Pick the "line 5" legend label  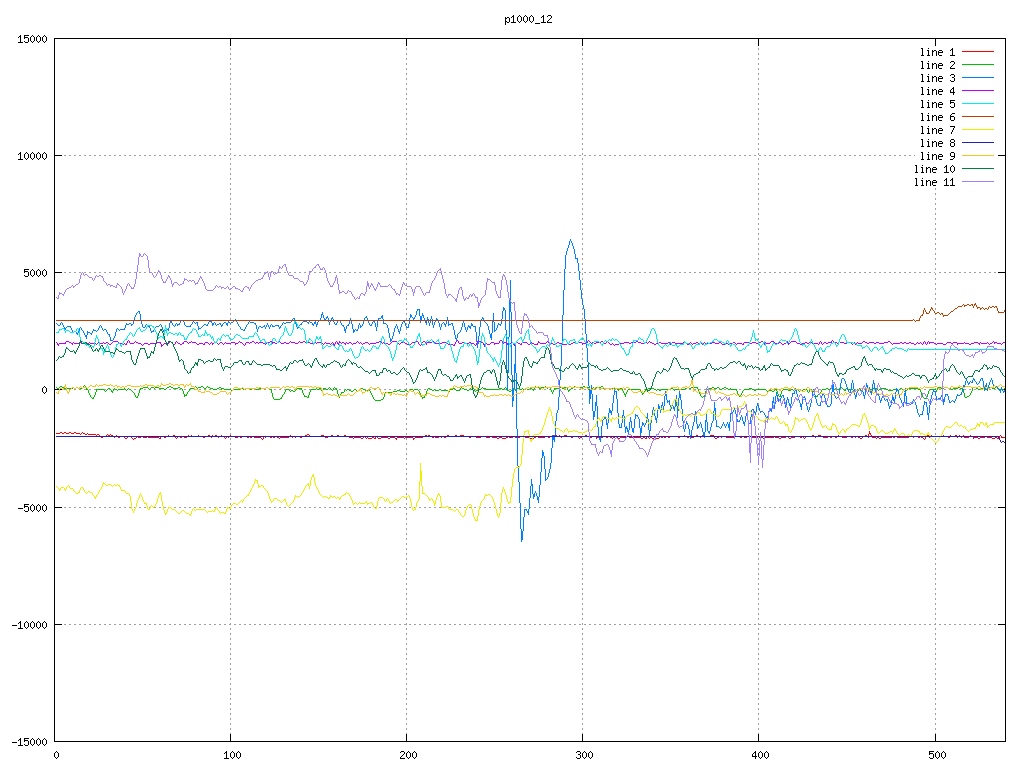point(937,104)
